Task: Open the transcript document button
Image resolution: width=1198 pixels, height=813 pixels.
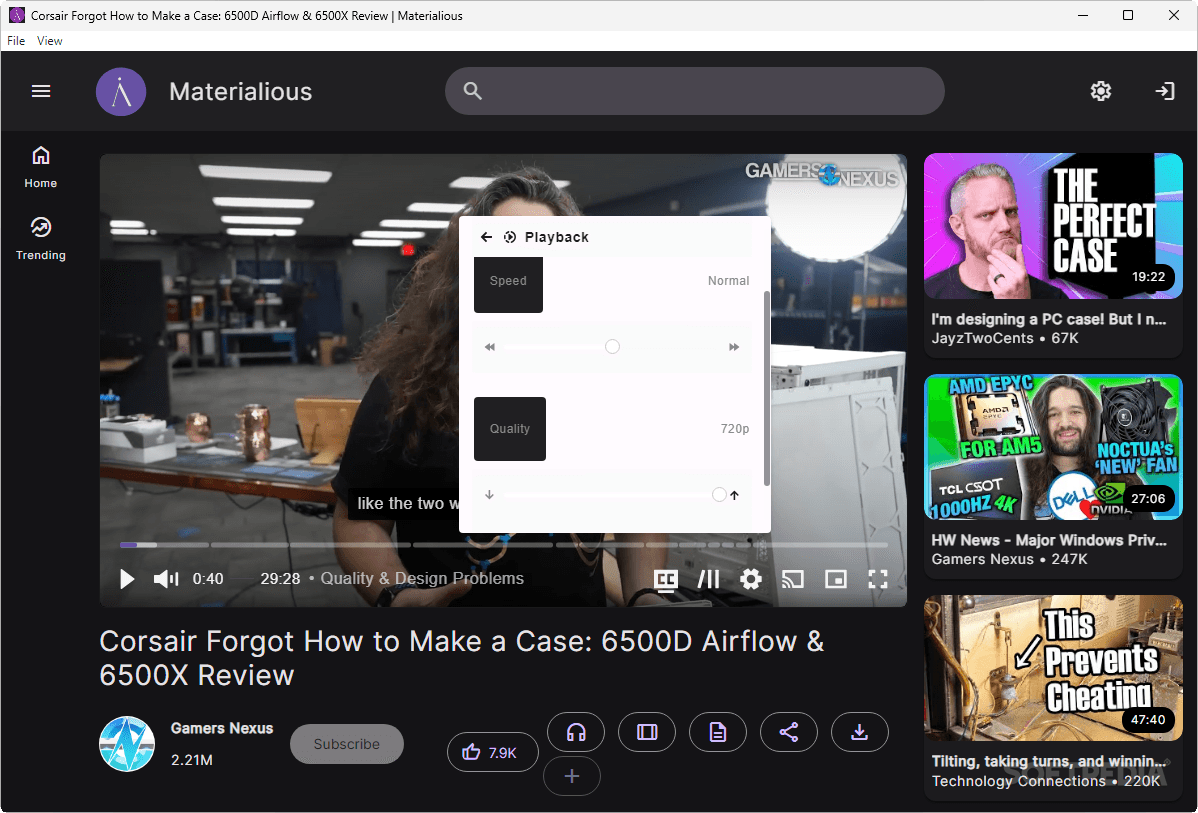Action: [717, 732]
